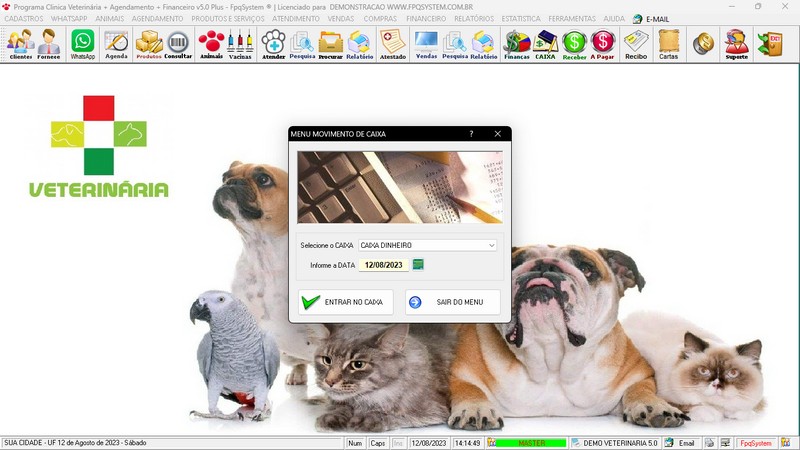Viewport: 800px width, 450px height.
Task: Click the Consultar barcode icon
Action: [x=178, y=44]
